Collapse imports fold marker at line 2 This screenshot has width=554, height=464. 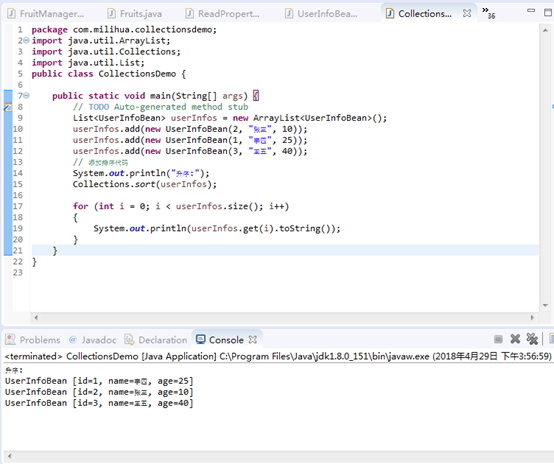(x=26, y=41)
